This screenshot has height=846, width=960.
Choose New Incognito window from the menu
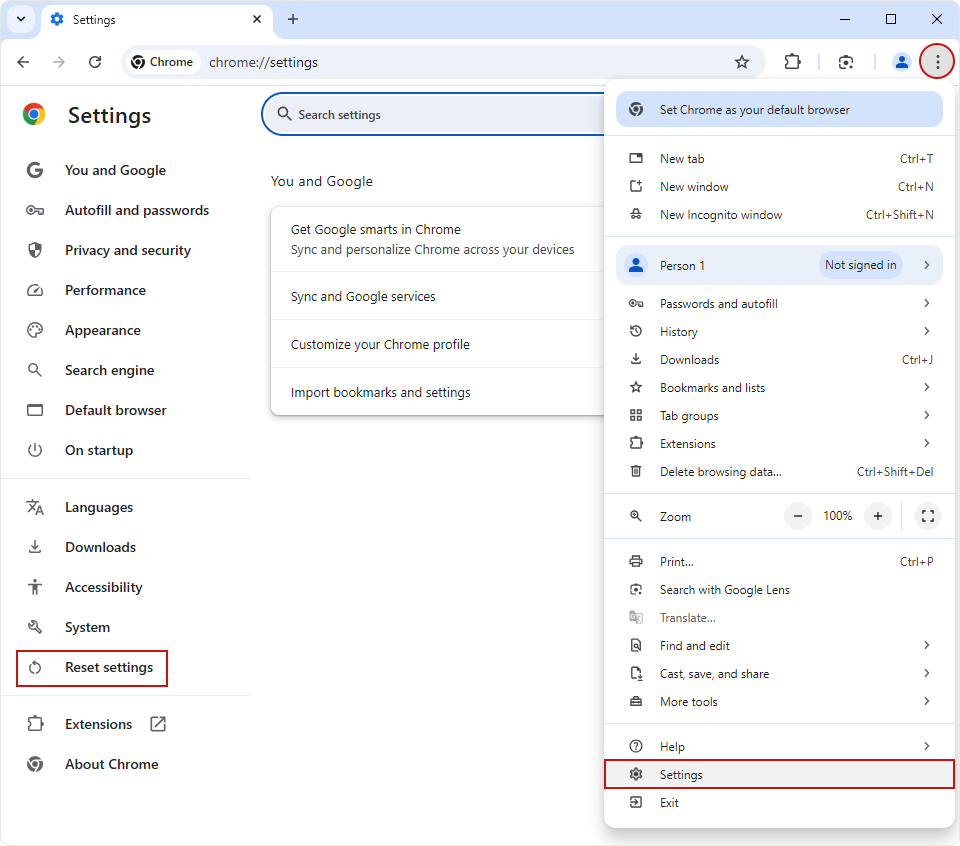coord(779,215)
